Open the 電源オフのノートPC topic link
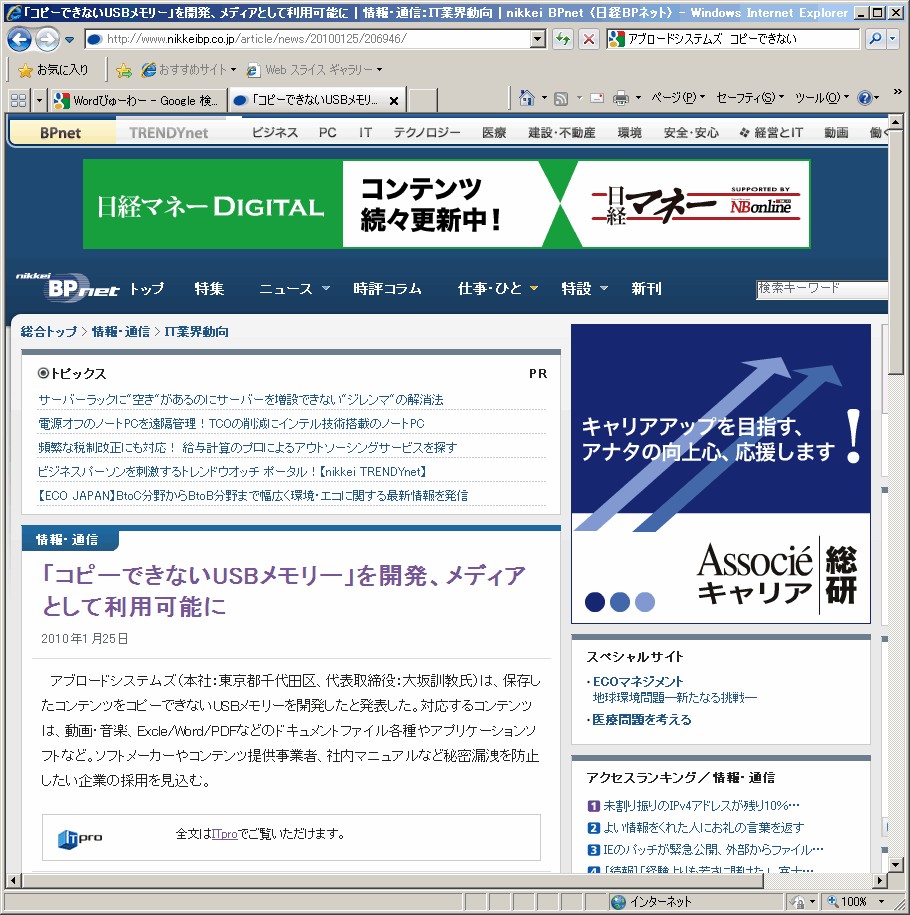The image size is (910, 915). 231,424
